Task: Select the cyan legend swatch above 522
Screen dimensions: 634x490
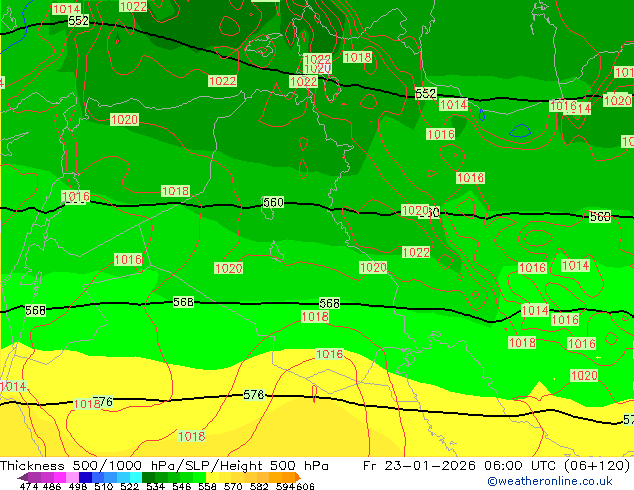Action: 136,477
